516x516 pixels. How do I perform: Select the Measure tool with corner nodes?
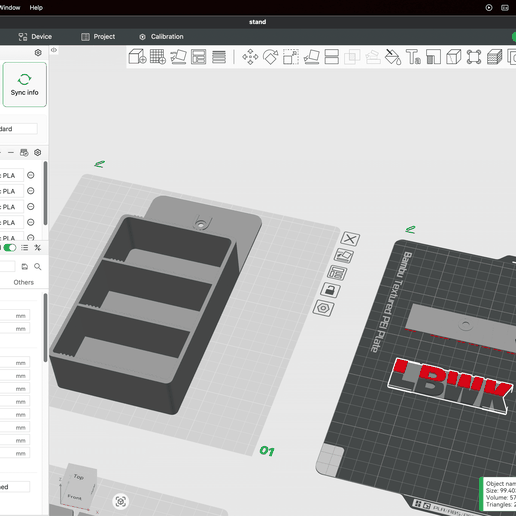pyautogui.click(x=474, y=57)
